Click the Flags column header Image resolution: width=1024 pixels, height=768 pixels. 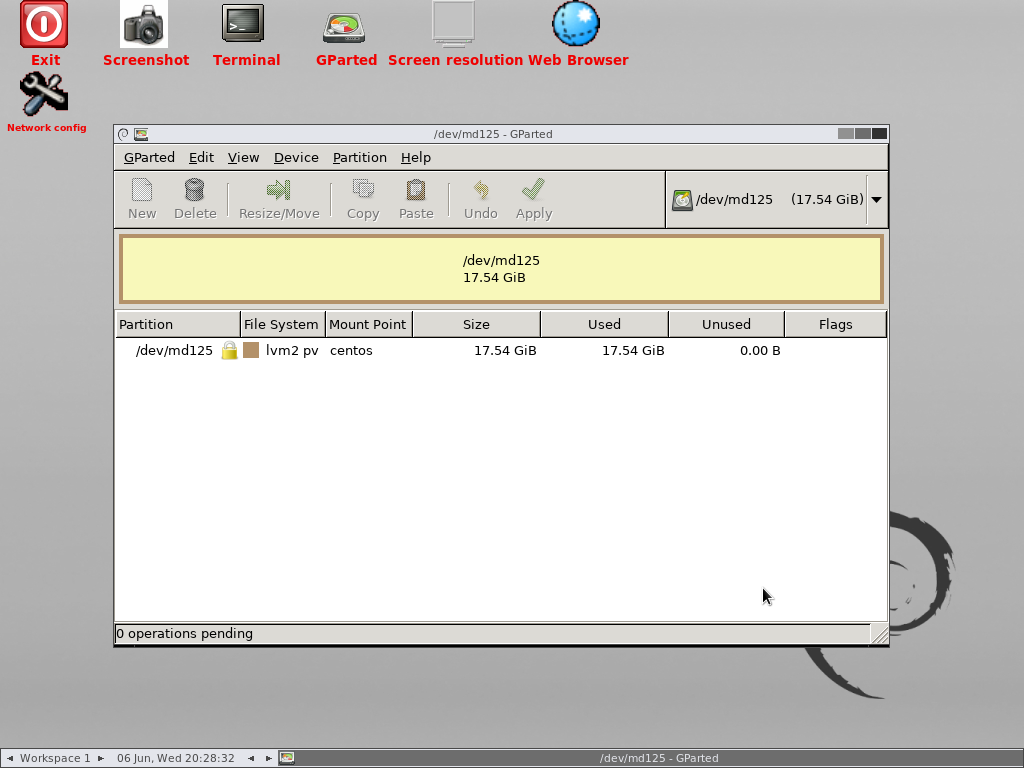tap(835, 325)
